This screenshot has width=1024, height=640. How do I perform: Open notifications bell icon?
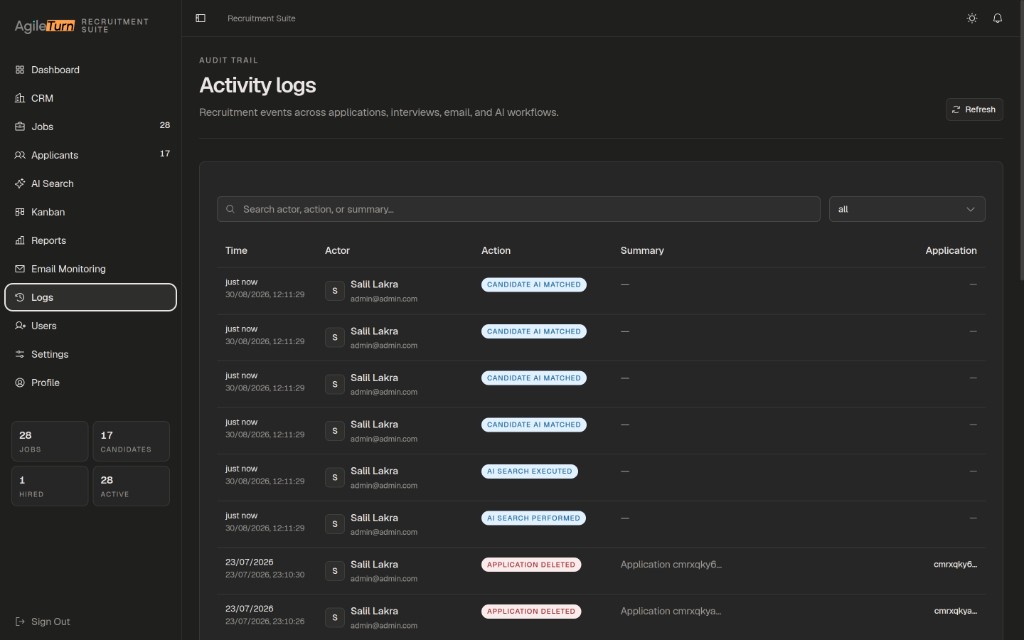pyautogui.click(x=997, y=18)
